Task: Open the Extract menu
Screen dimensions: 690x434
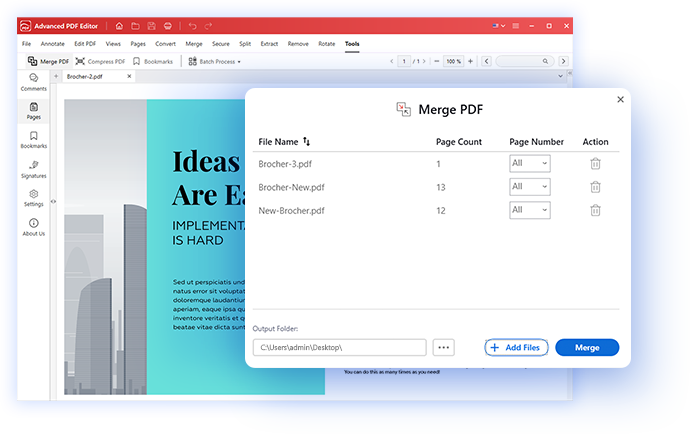Action: 269,44
